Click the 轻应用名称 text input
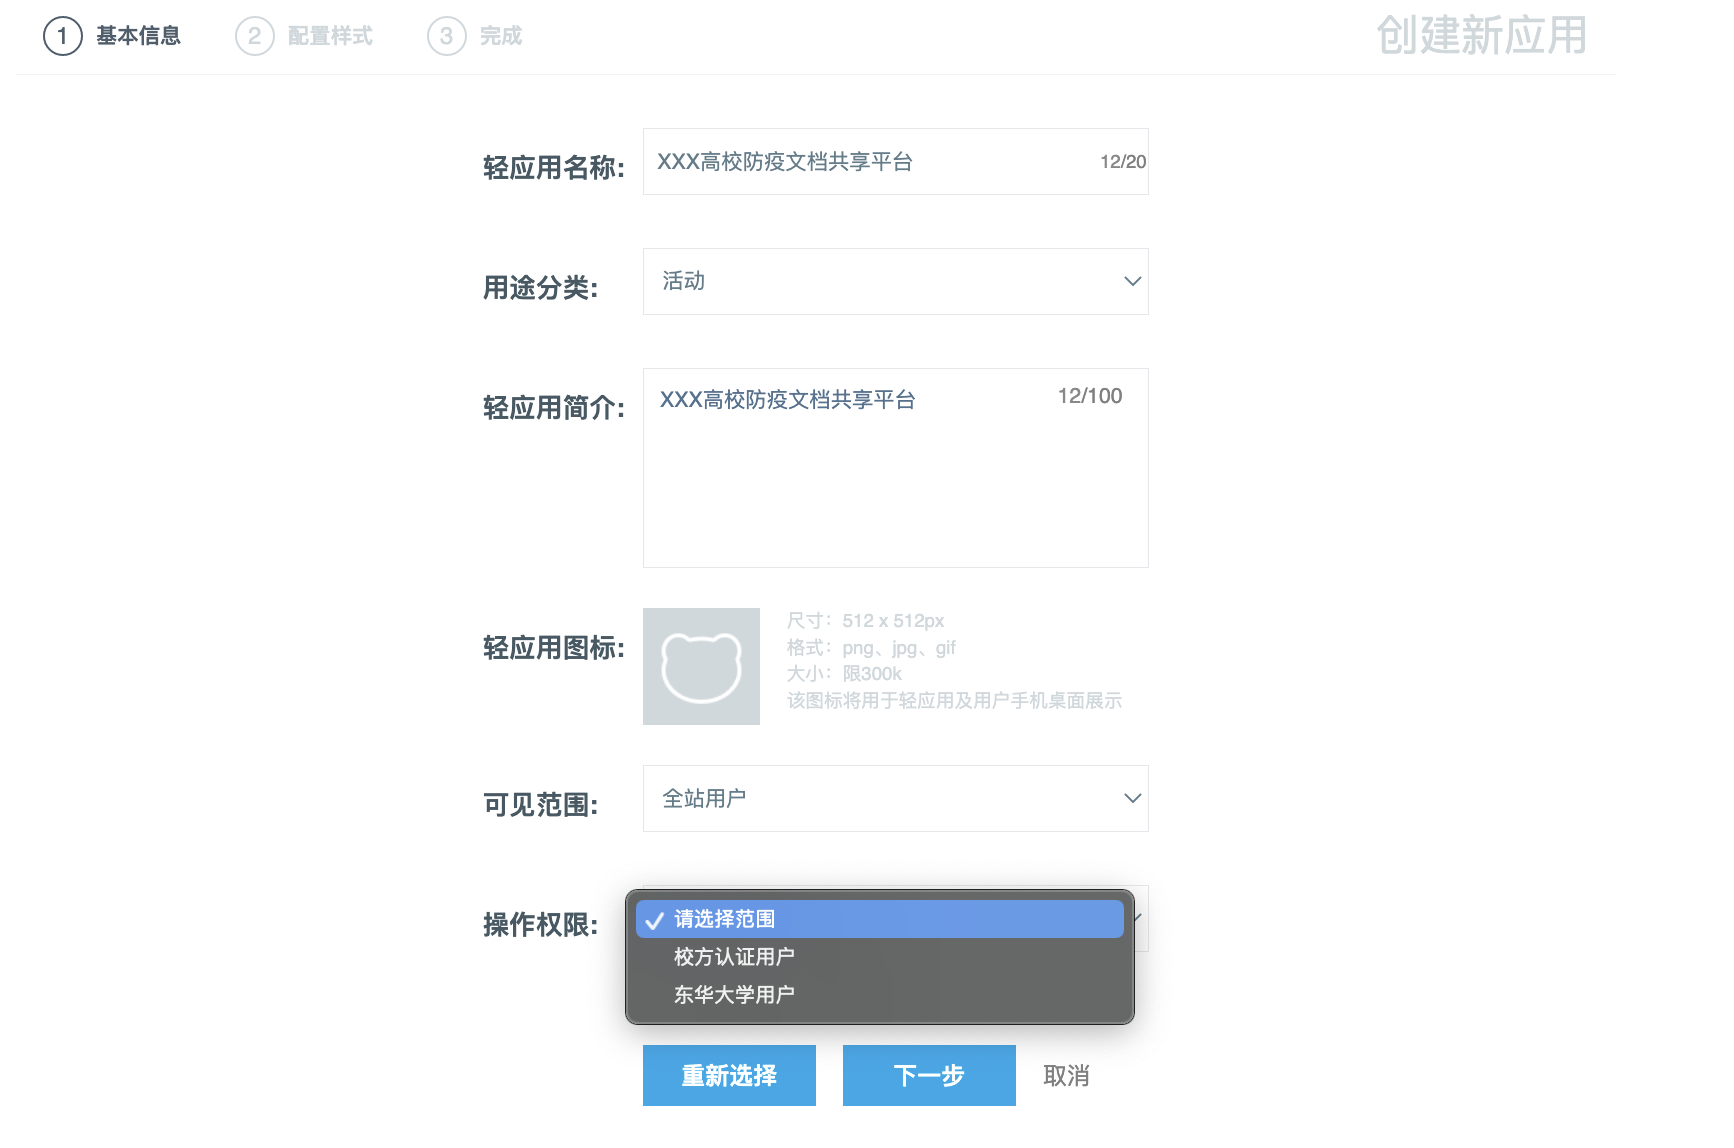Viewport: 1734px width, 1148px height. point(895,161)
